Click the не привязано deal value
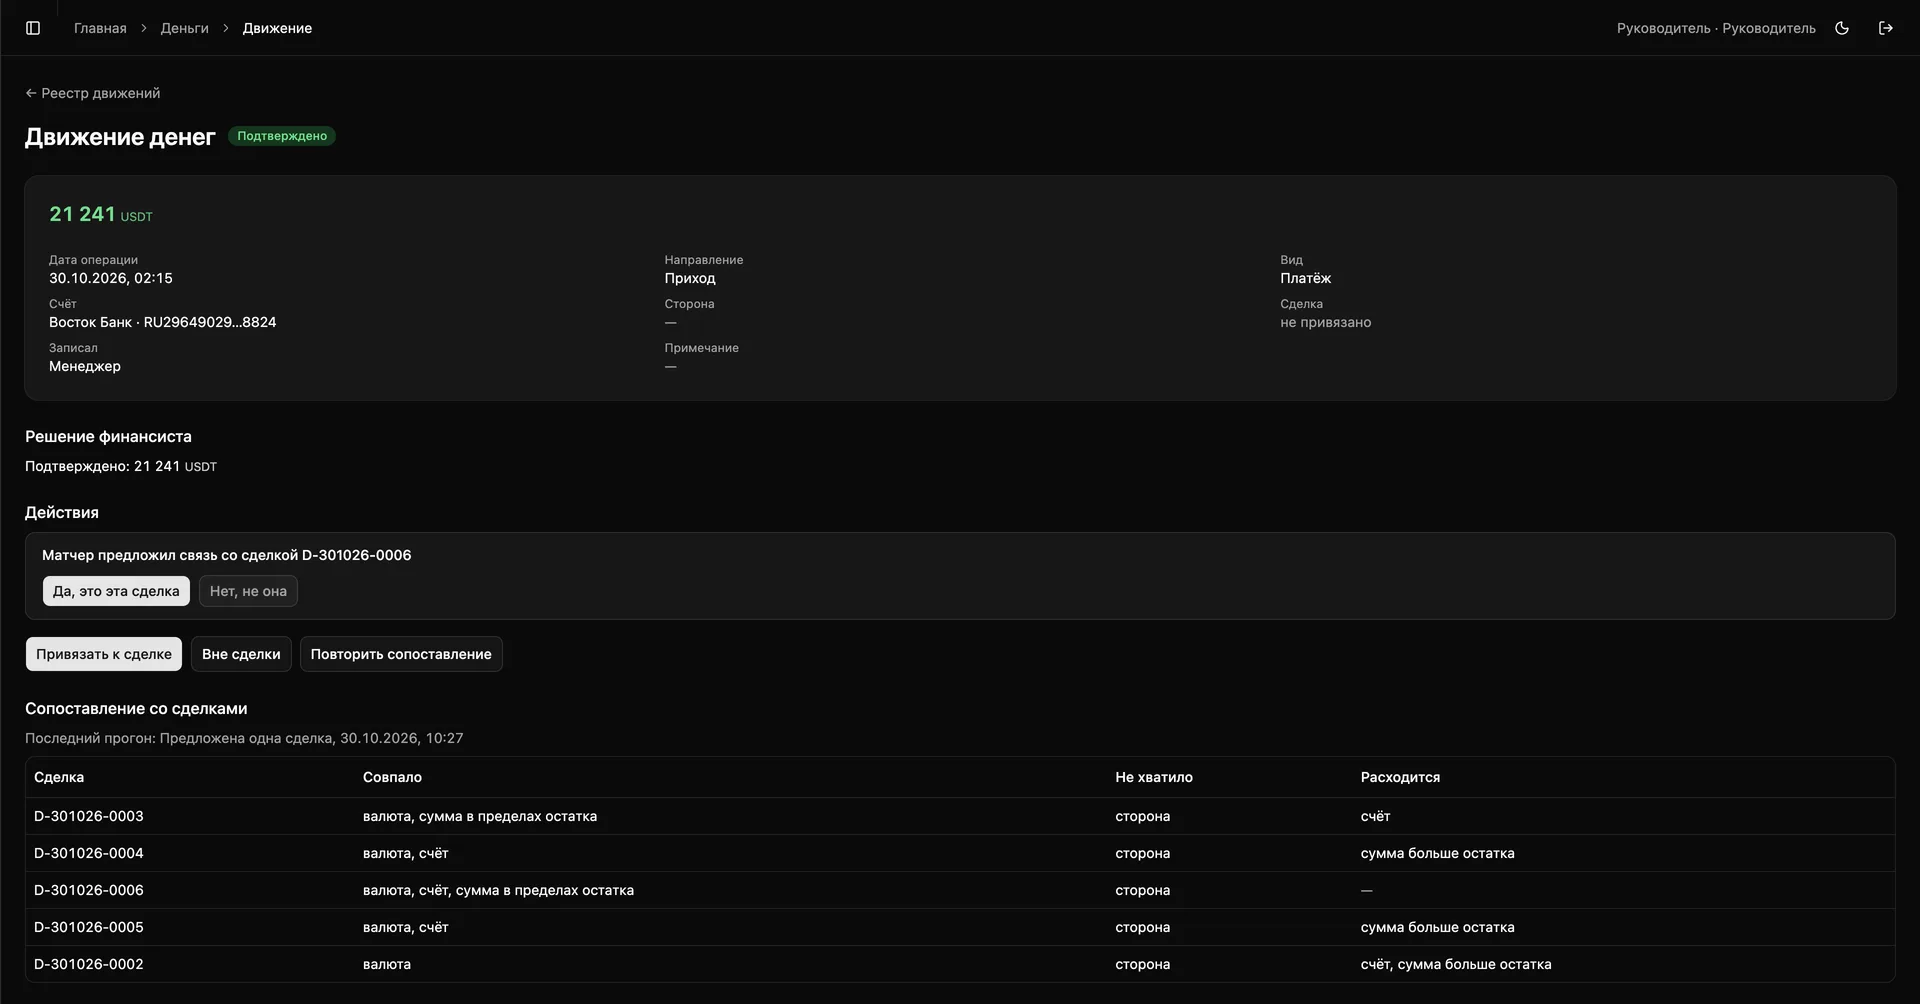1920x1004 pixels. click(1326, 322)
